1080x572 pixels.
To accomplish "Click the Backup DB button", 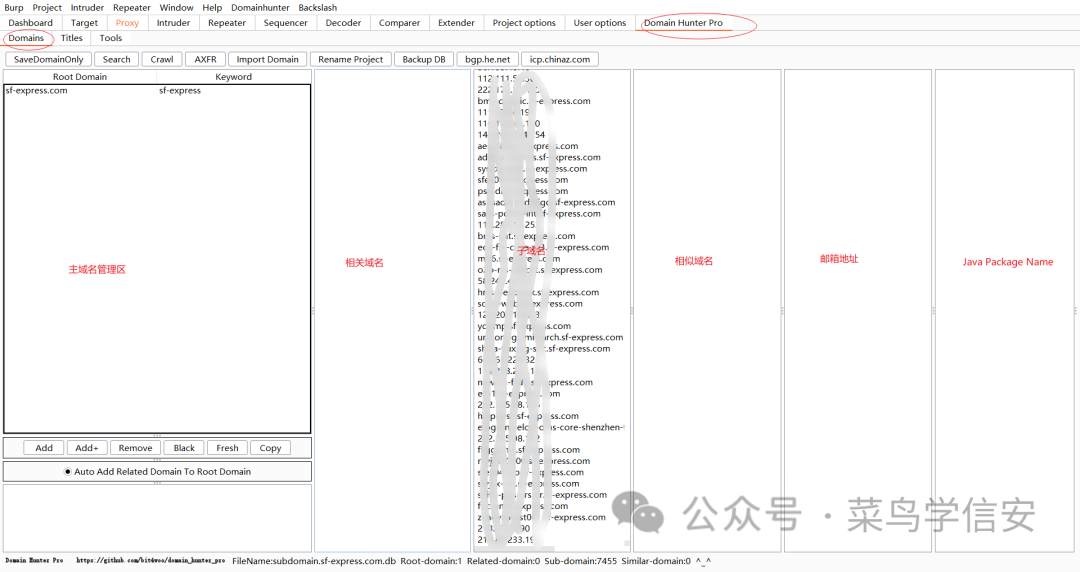I will tap(424, 59).
